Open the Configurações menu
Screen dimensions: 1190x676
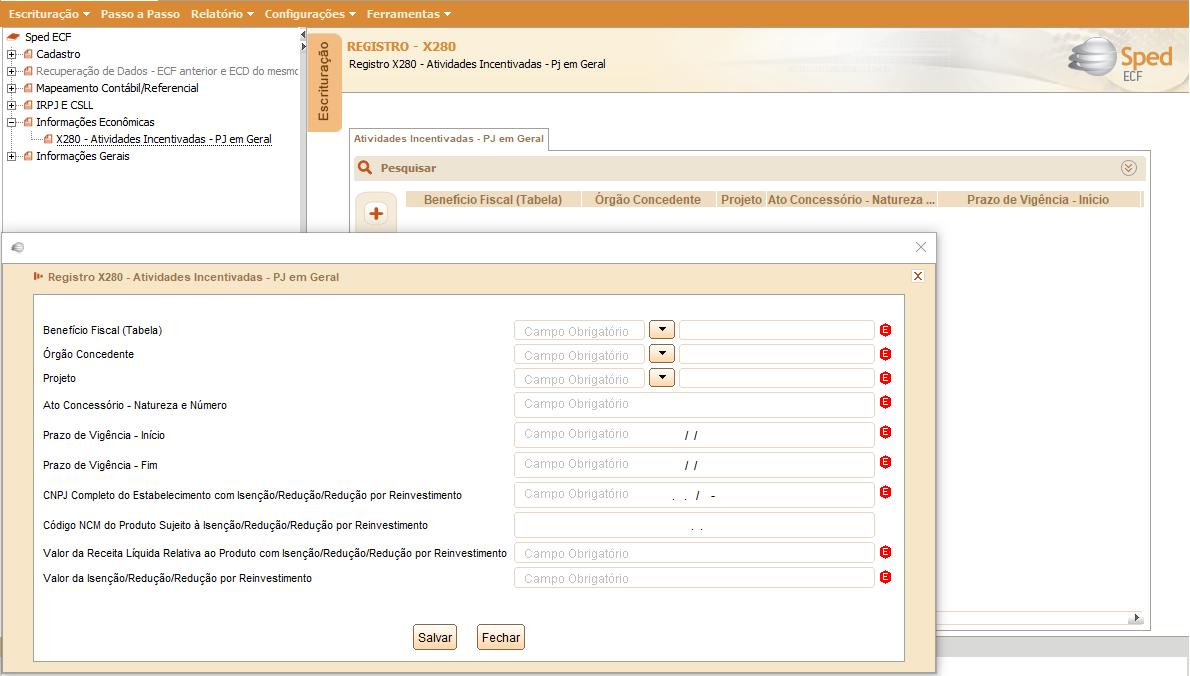click(310, 14)
